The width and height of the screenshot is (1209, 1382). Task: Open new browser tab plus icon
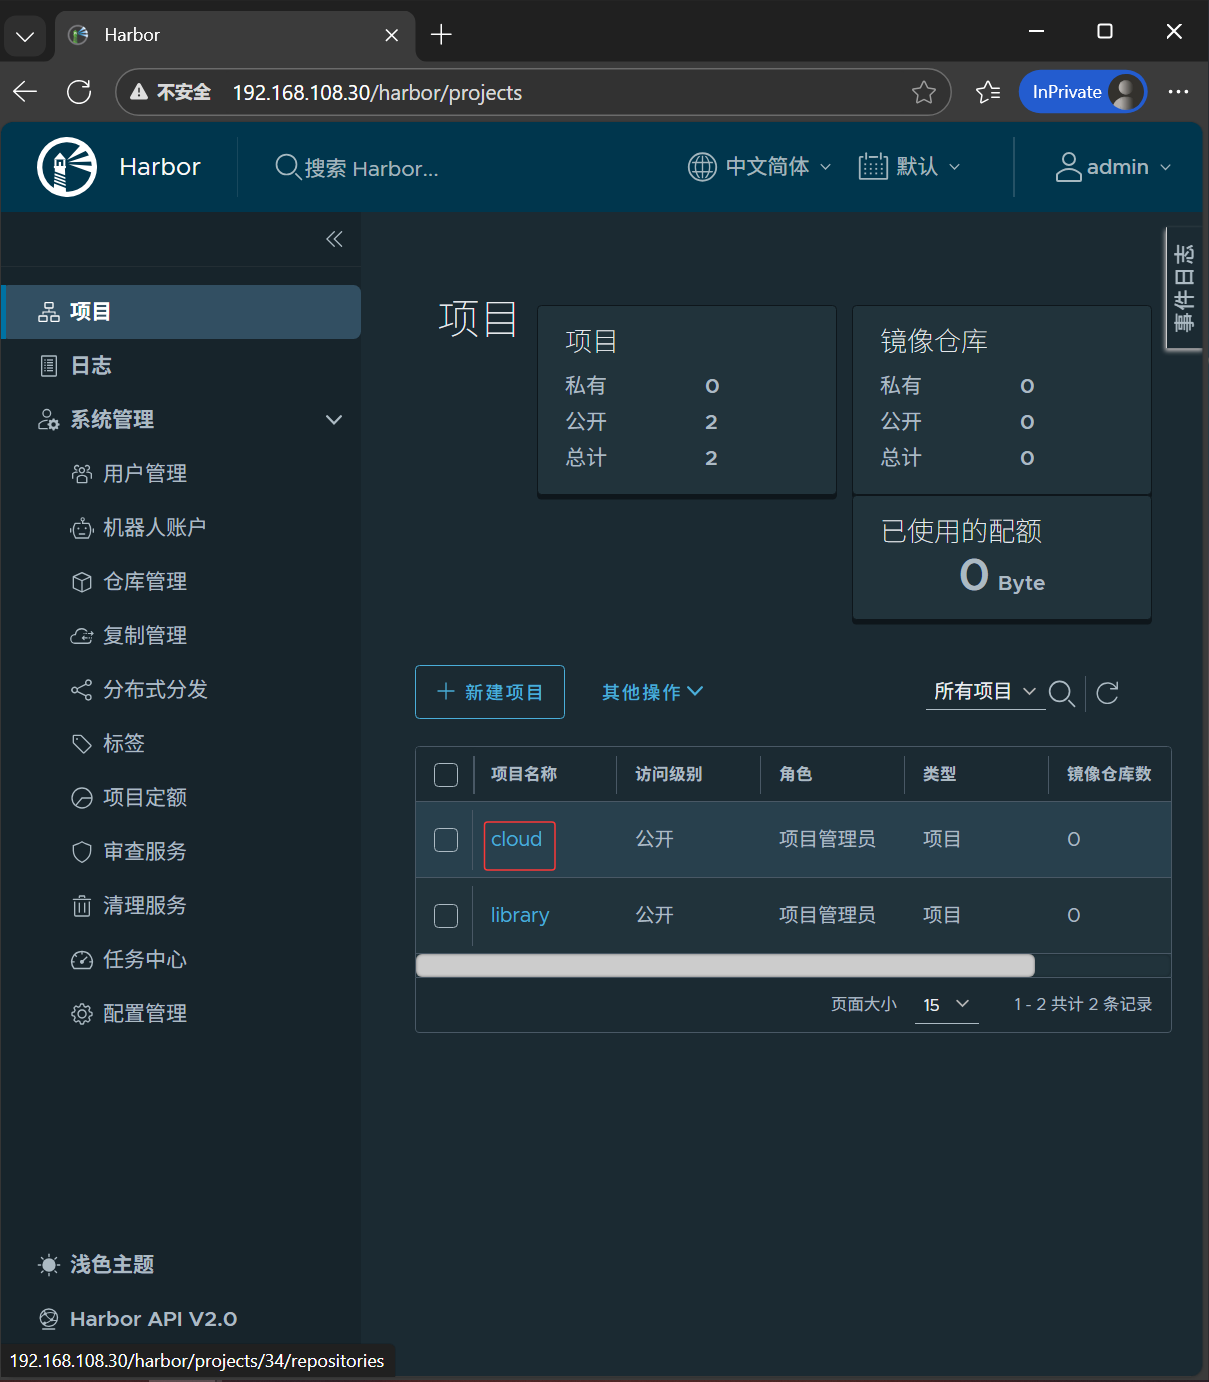[441, 35]
